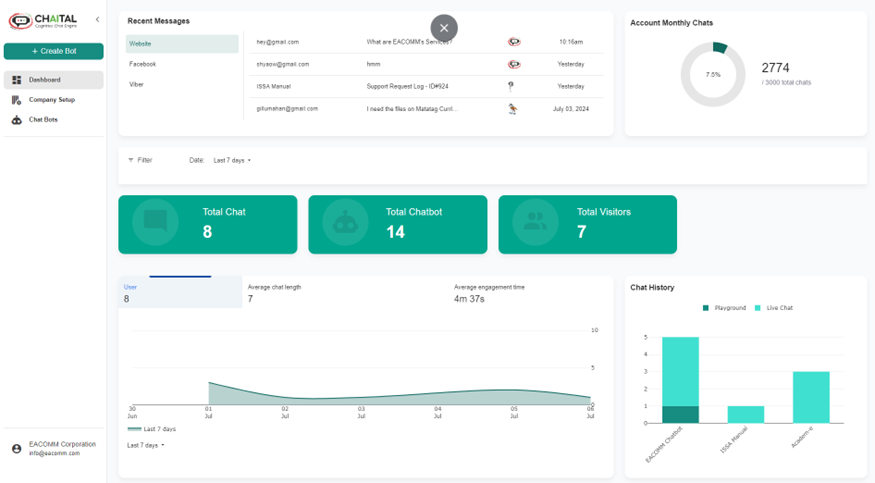Click the people icon on Total Visitors

tap(535, 222)
